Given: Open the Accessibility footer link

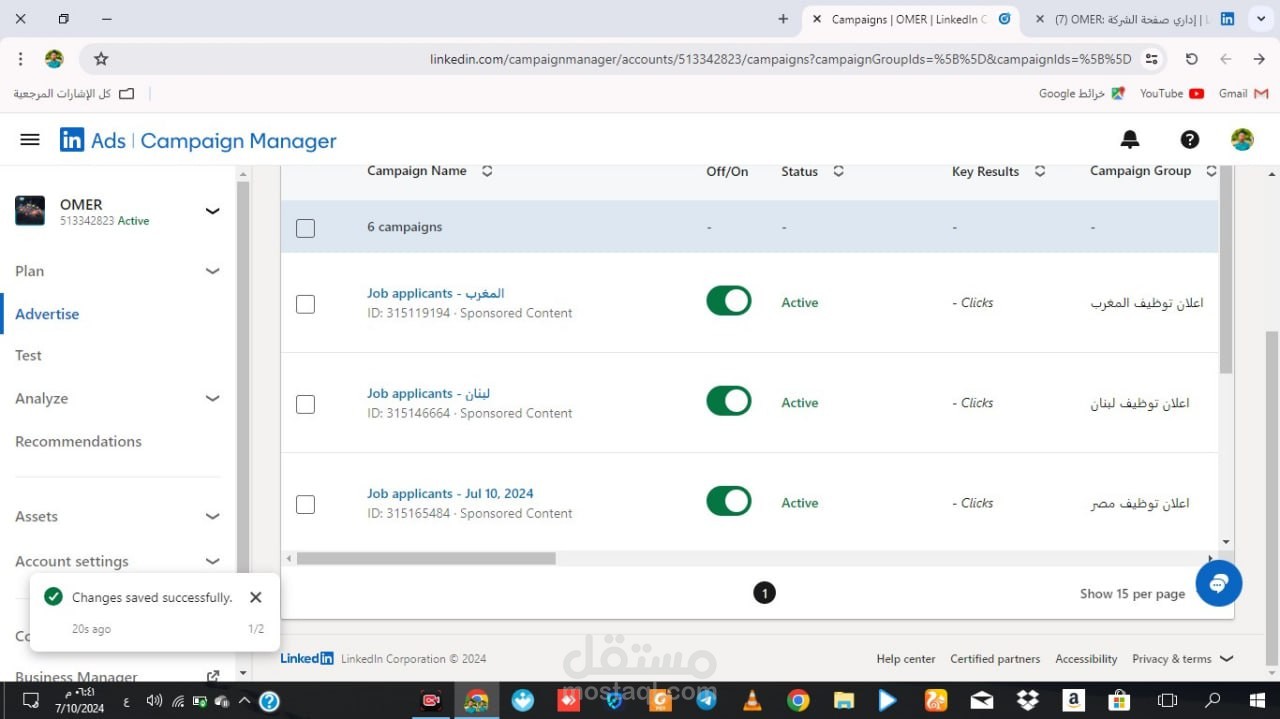Looking at the screenshot, I should tap(1086, 659).
